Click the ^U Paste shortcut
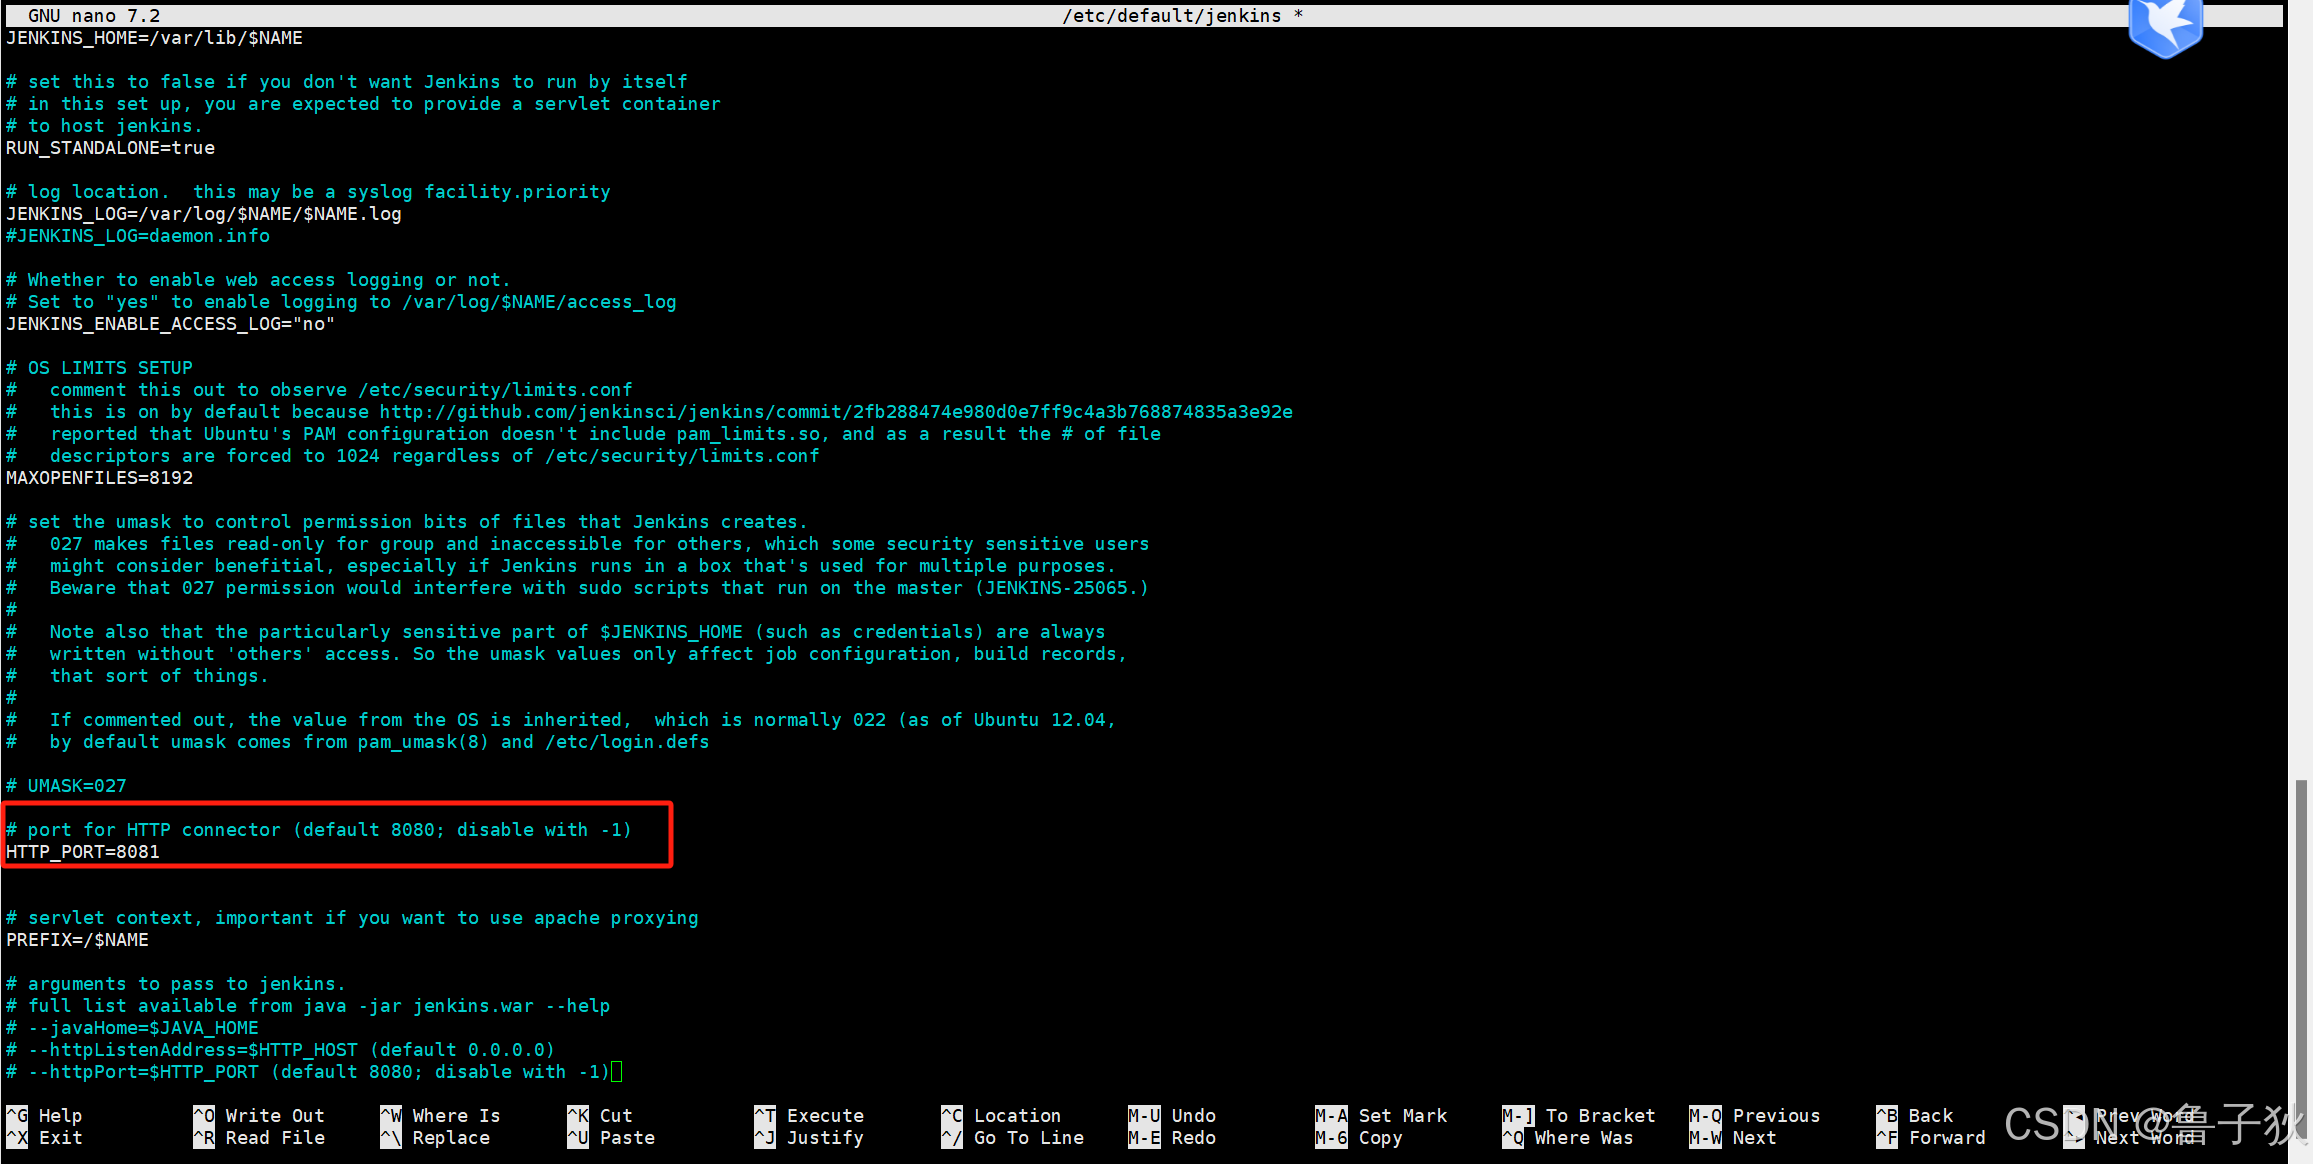Viewport: 2313px width, 1164px height. point(611,1137)
